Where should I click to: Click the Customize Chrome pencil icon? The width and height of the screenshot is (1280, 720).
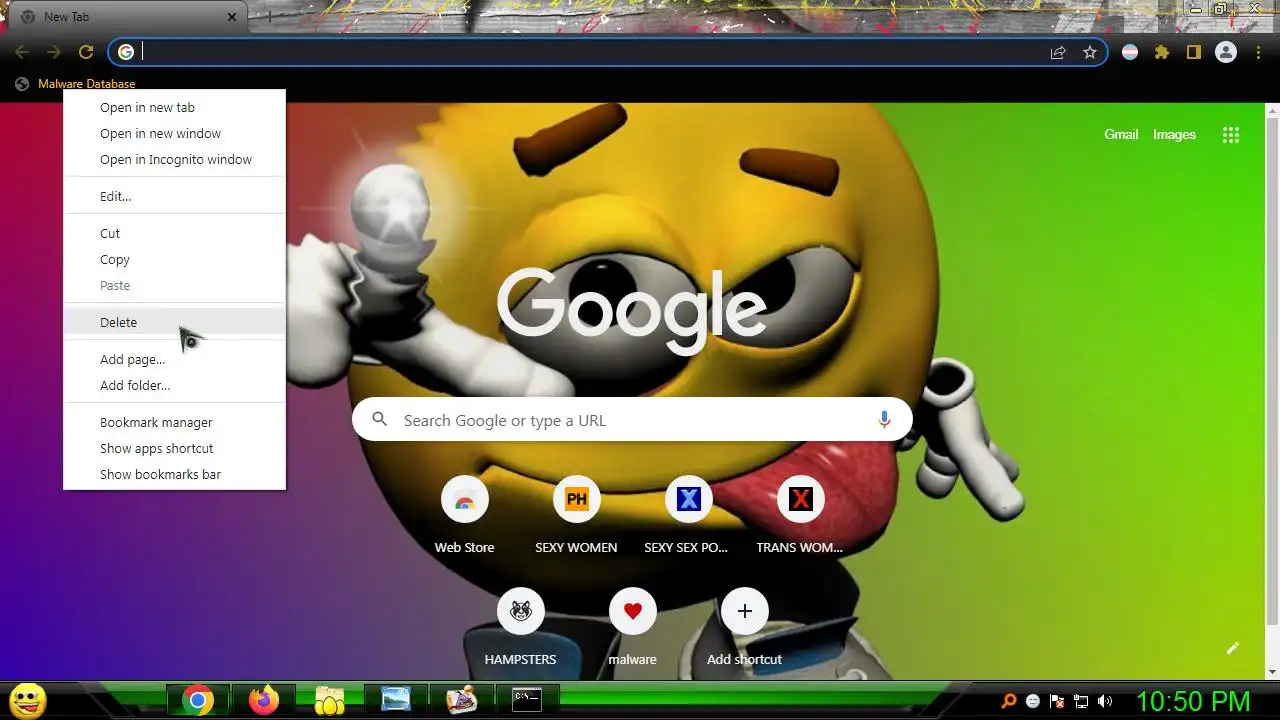1233,648
